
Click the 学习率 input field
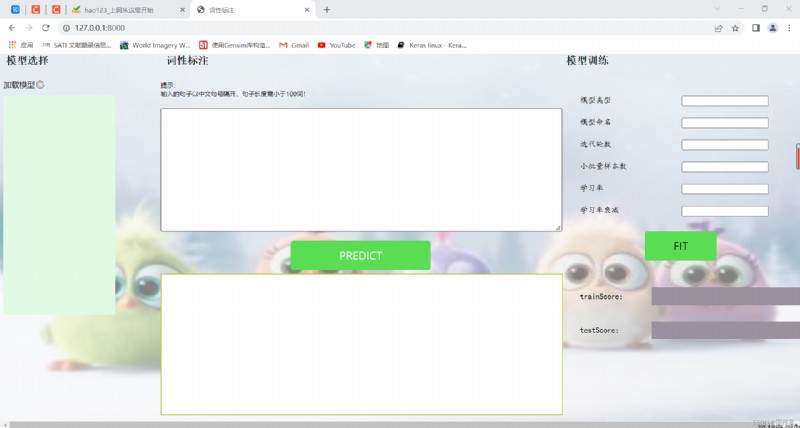(x=725, y=189)
